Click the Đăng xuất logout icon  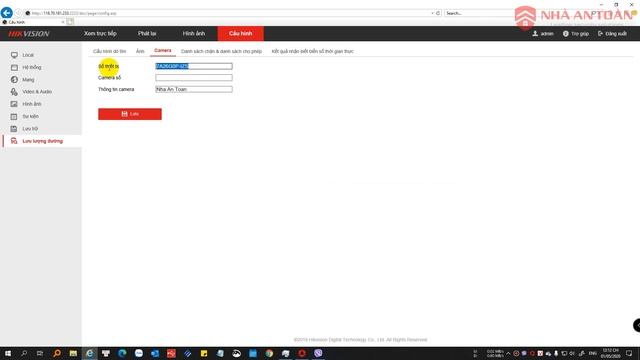click(x=600, y=33)
